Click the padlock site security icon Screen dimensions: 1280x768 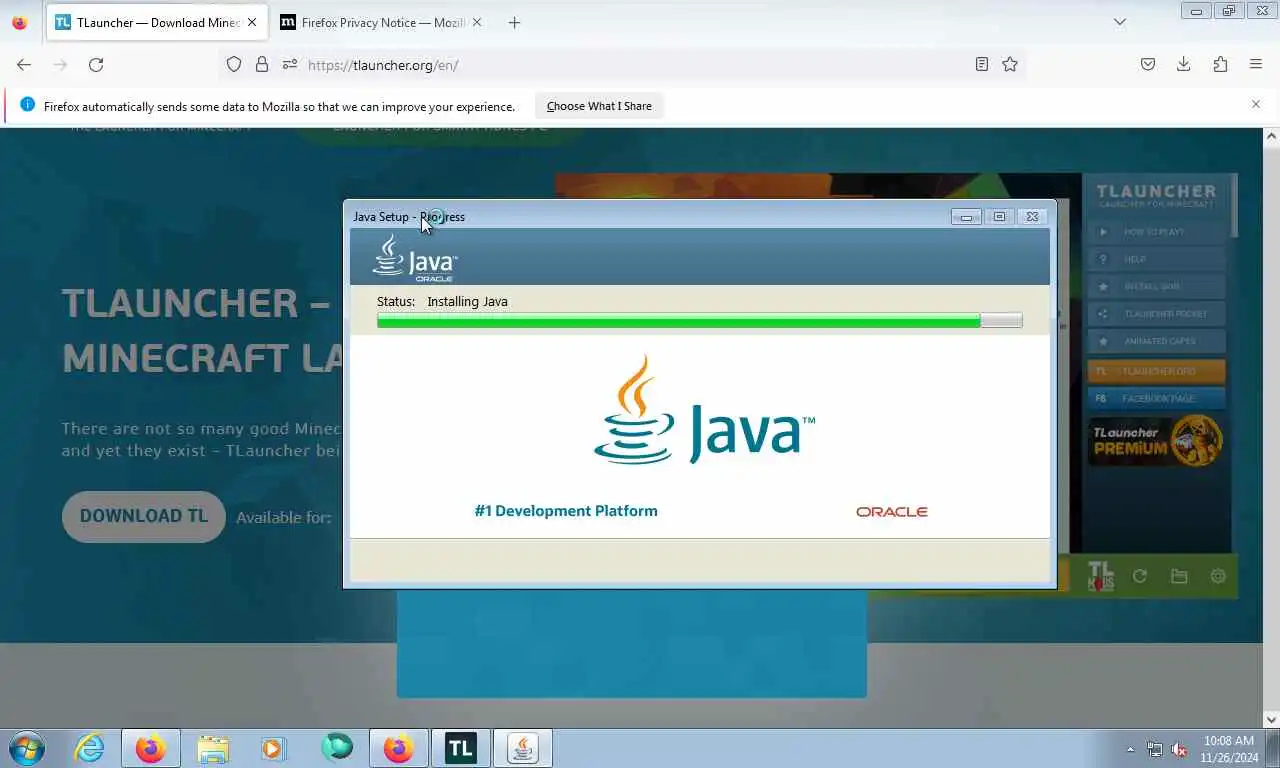(x=262, y=64)
